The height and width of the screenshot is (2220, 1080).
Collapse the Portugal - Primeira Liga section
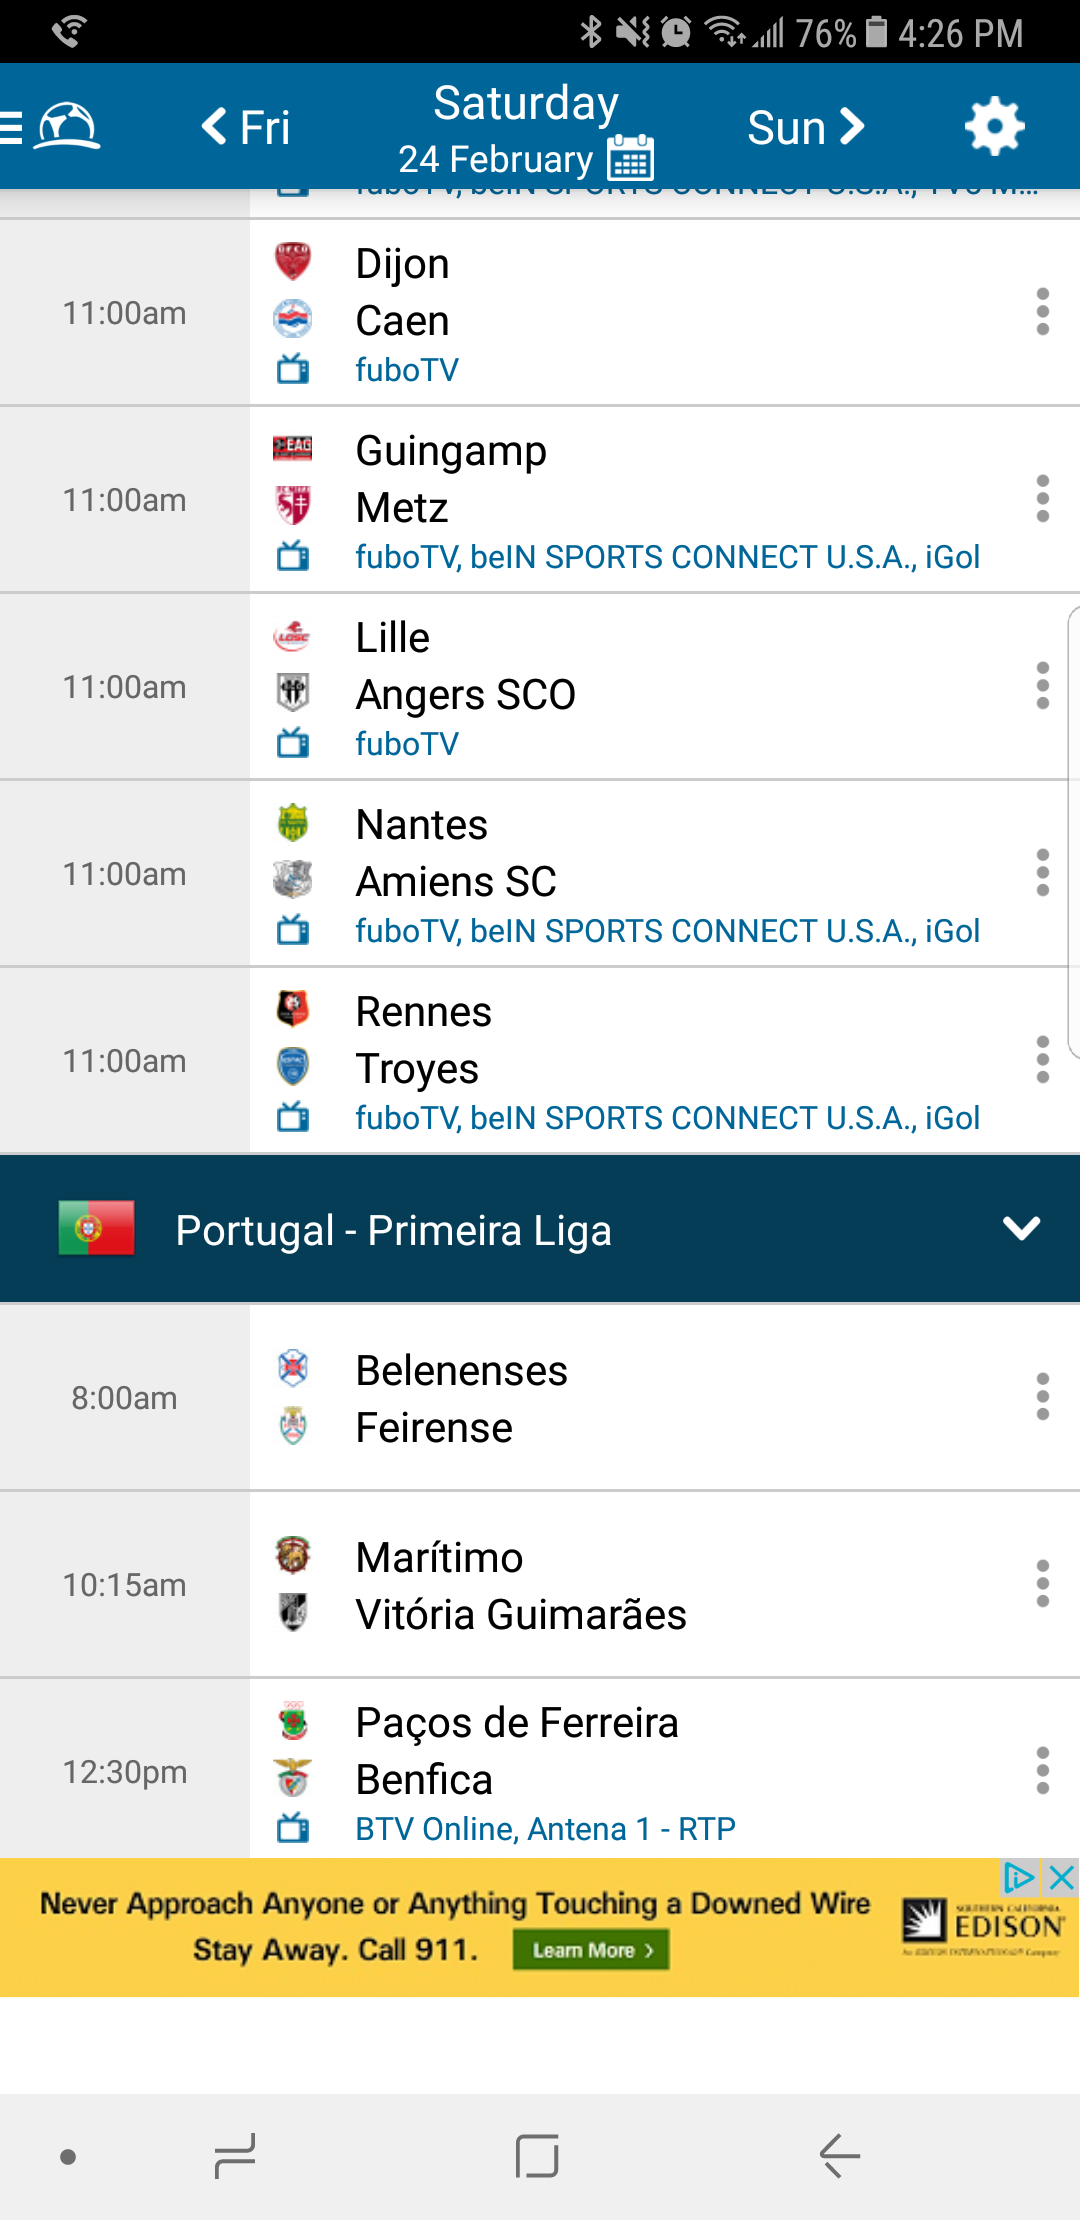[1021, 1229]
